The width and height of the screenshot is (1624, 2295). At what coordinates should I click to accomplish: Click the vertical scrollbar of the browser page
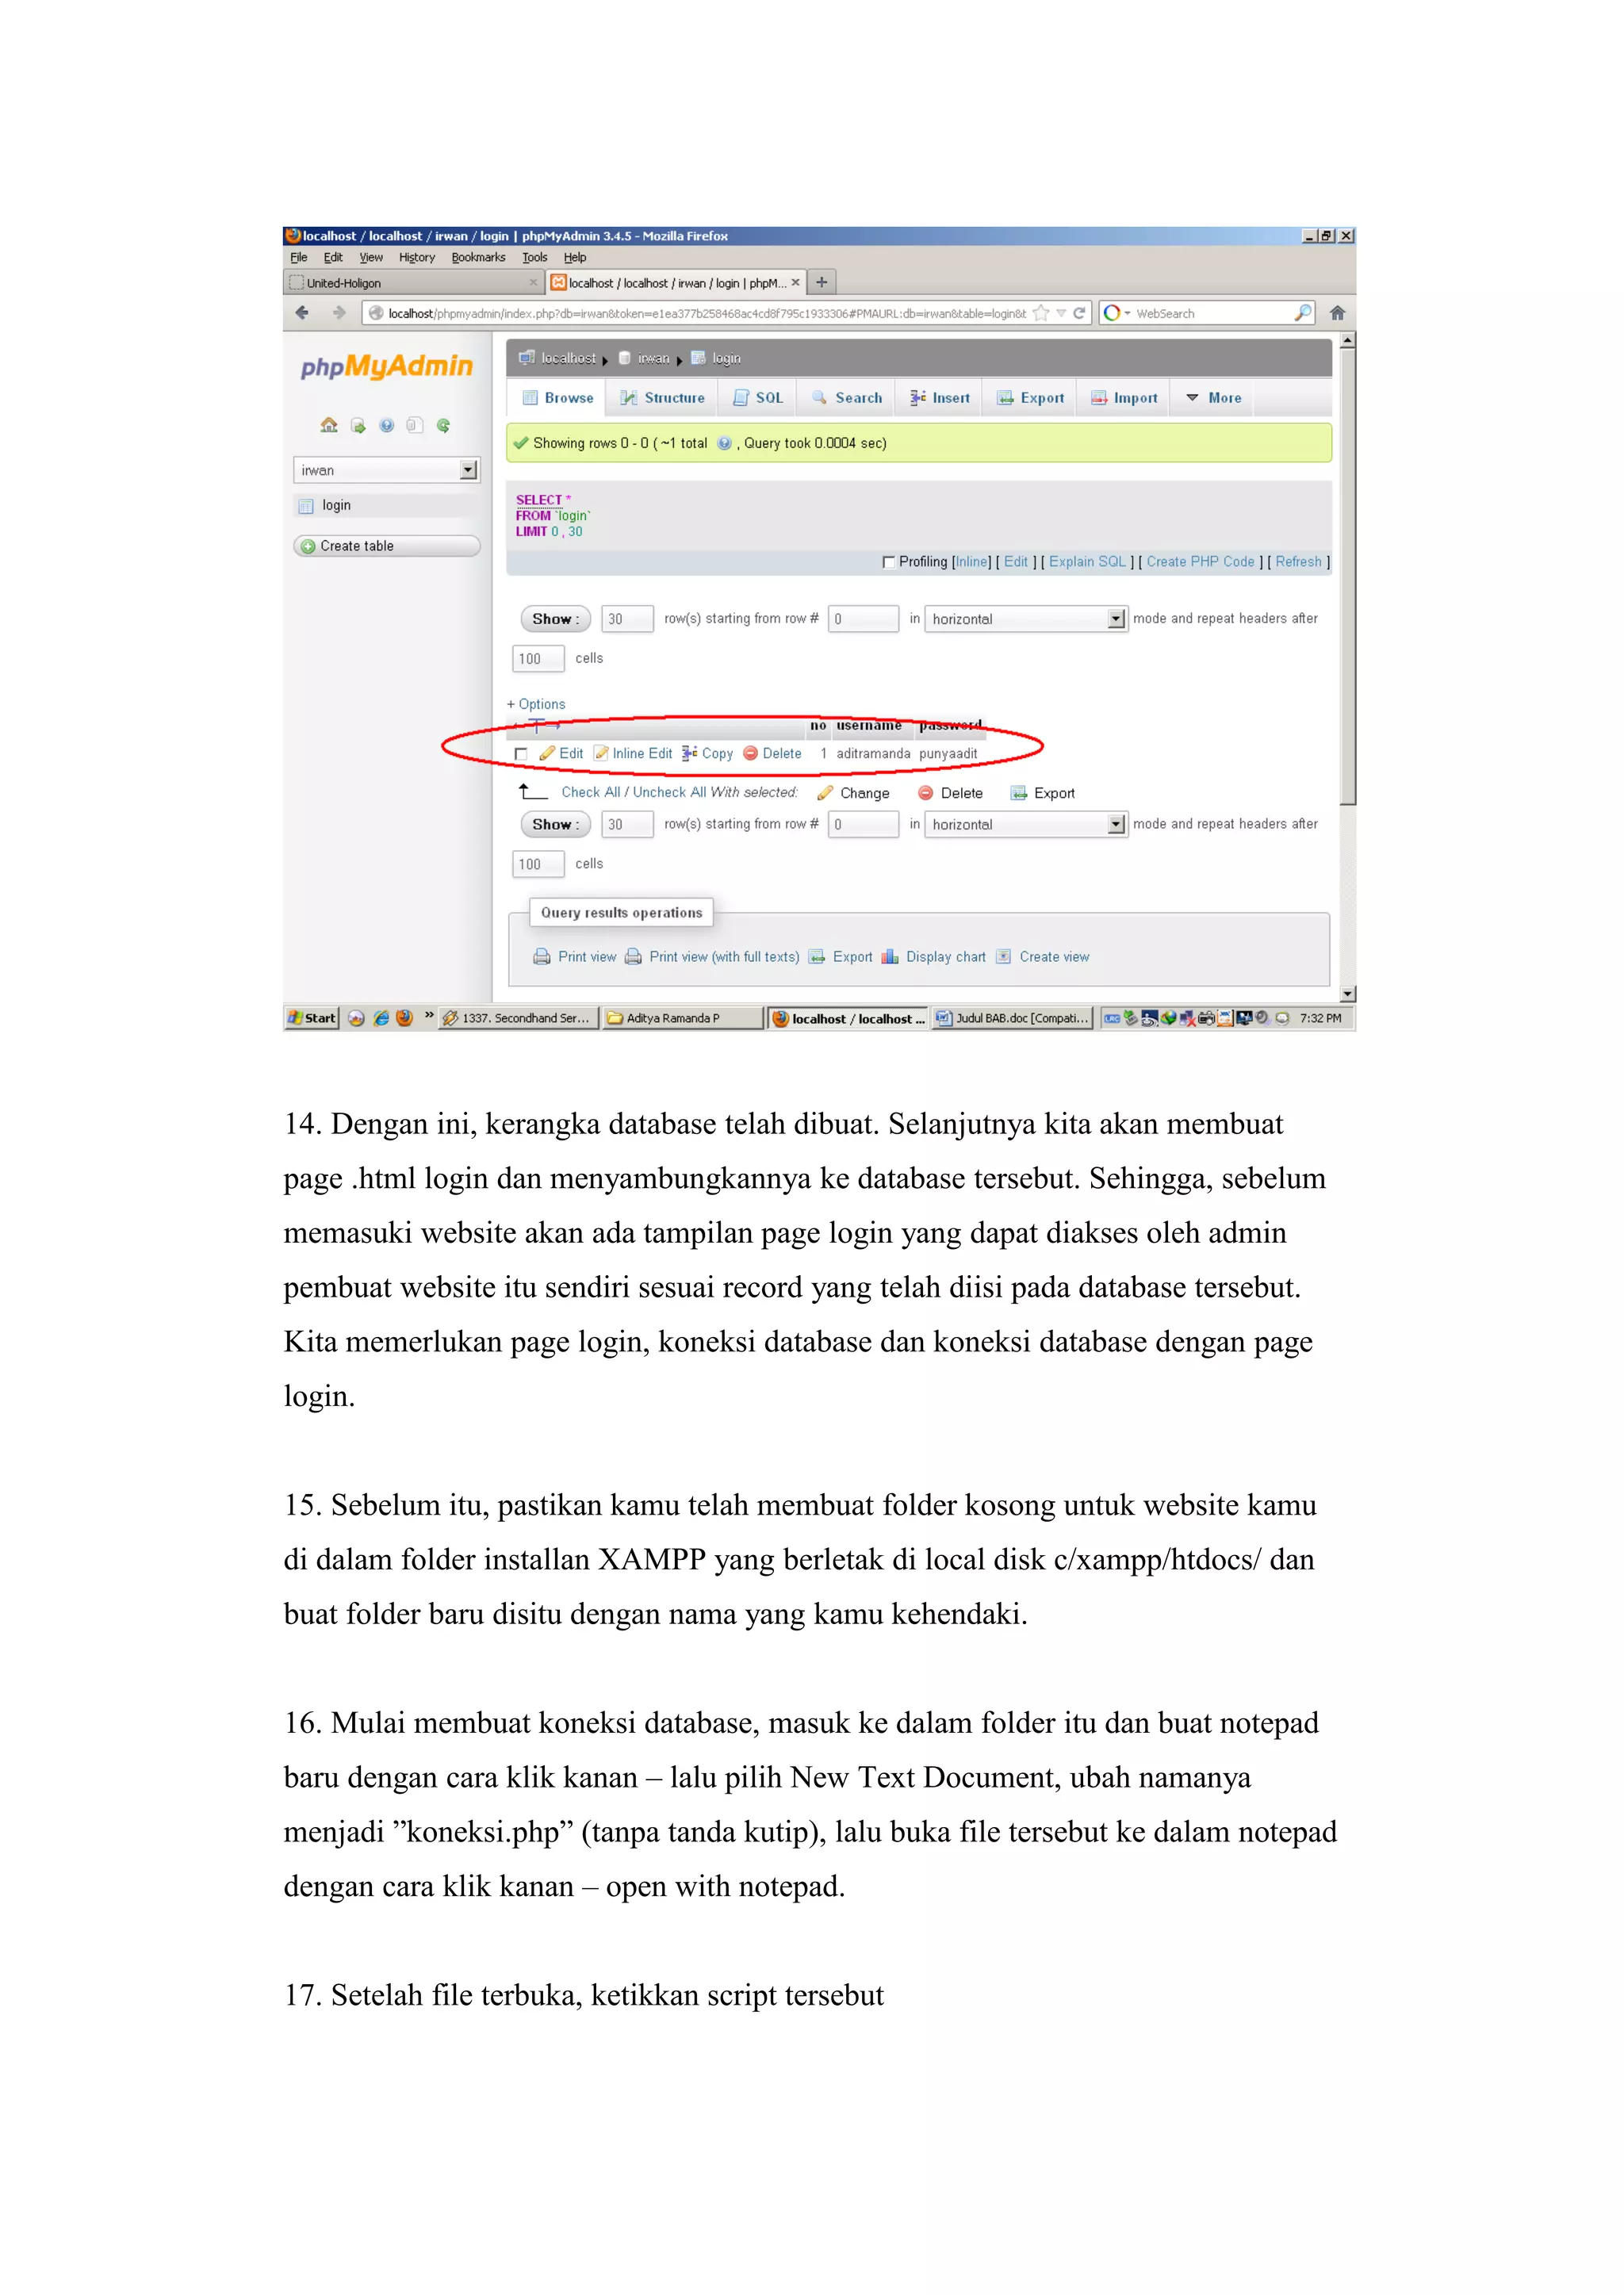[x=1348, y=668]
